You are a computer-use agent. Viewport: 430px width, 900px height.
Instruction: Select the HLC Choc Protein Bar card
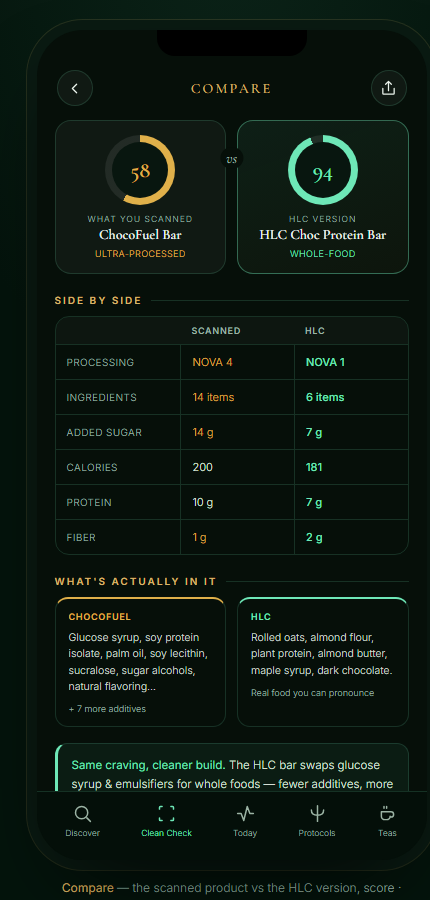[x=323, y=197]
